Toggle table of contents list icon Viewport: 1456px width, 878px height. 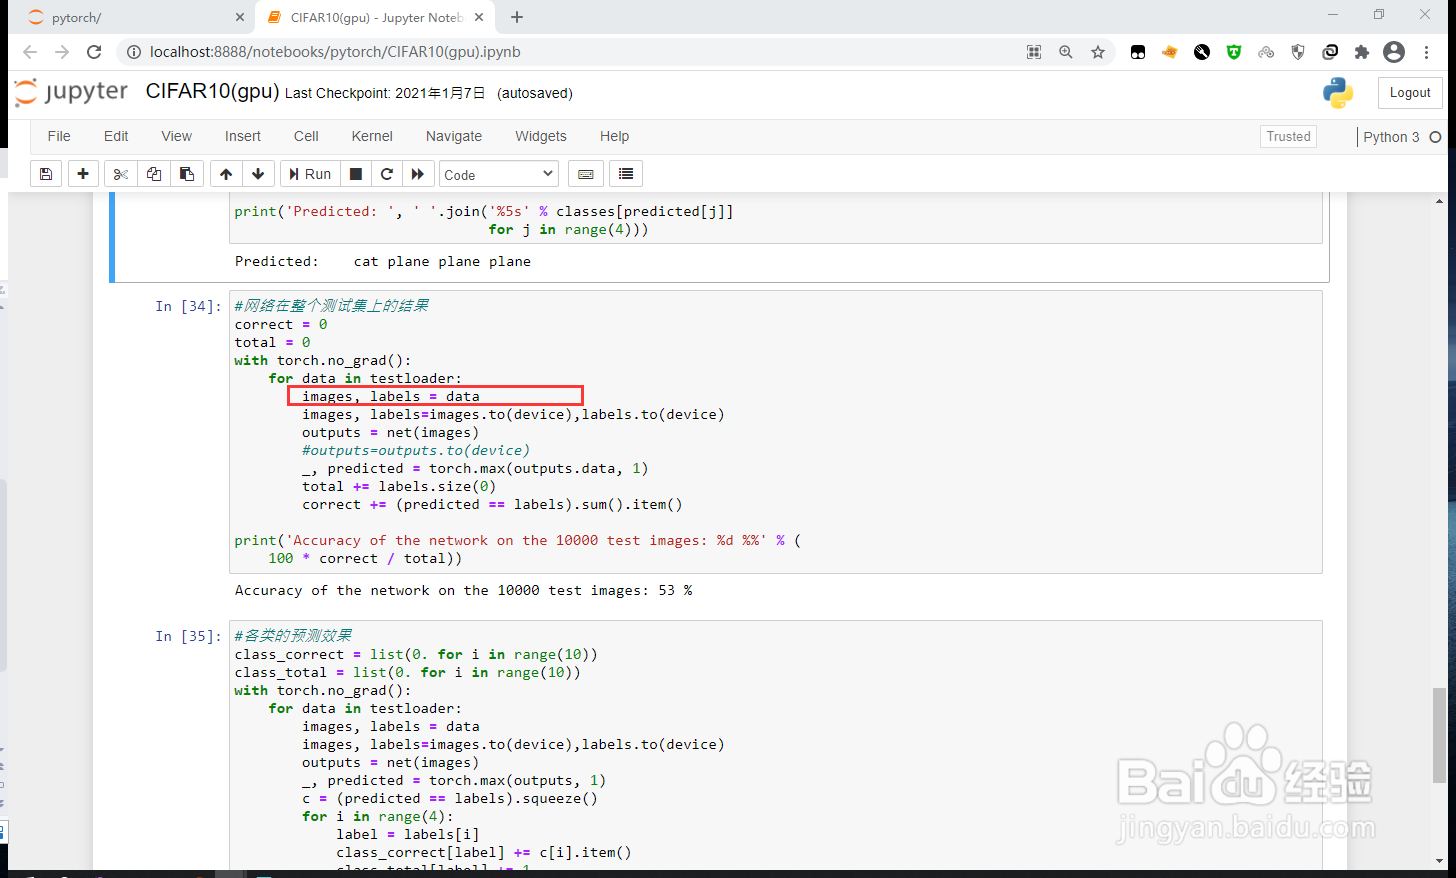[x=626, y=174]
